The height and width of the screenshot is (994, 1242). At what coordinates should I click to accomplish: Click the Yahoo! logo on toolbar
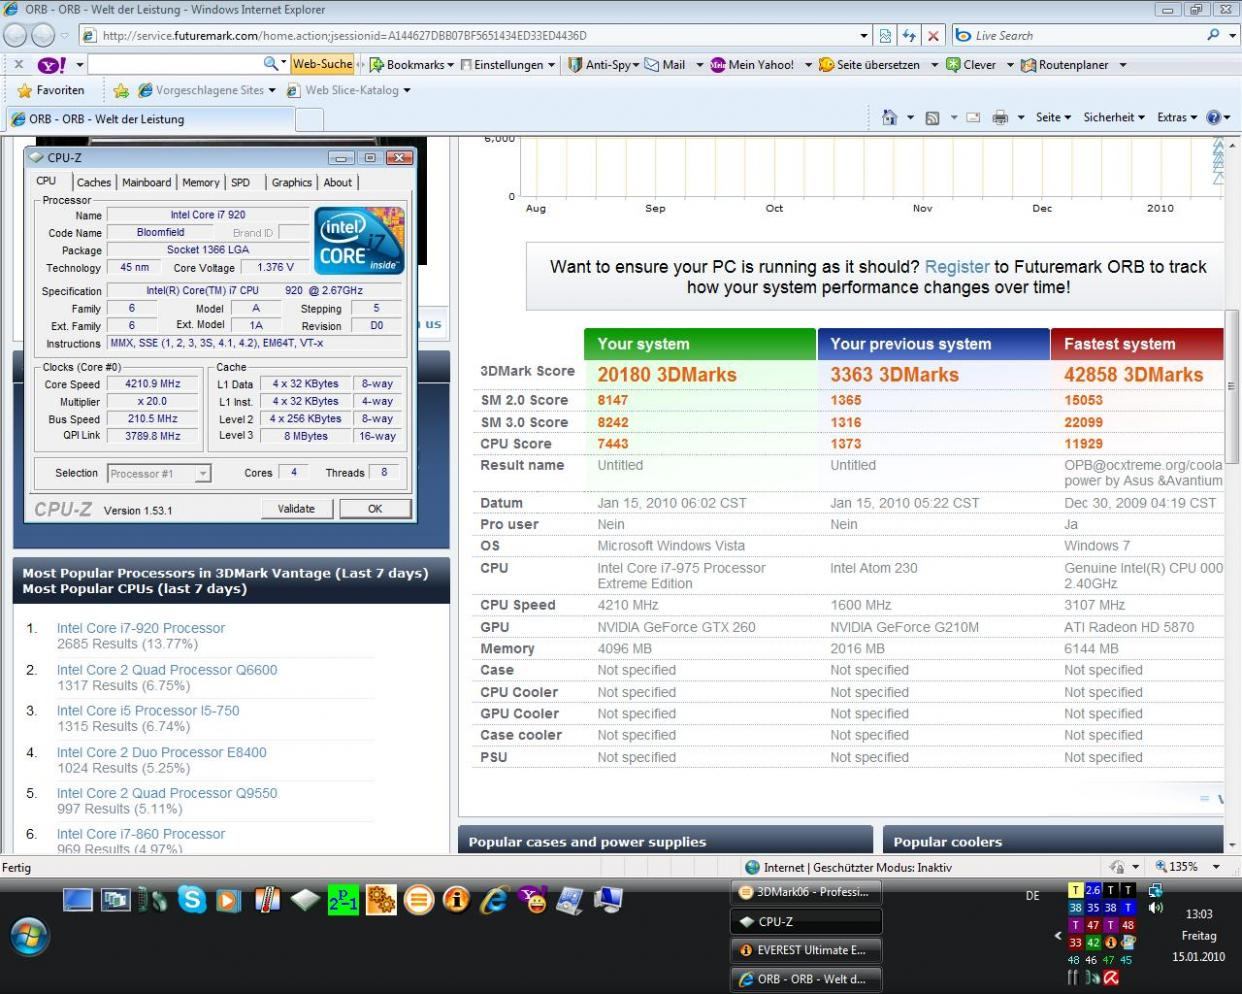pyautogui.click(x=51, y=65)
